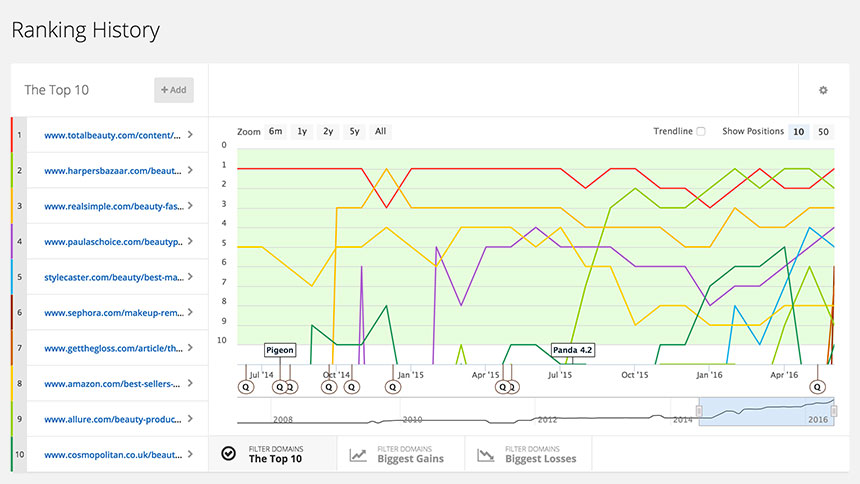
Task: Click the Add button next to The Top 10
Action: [174, 90]
